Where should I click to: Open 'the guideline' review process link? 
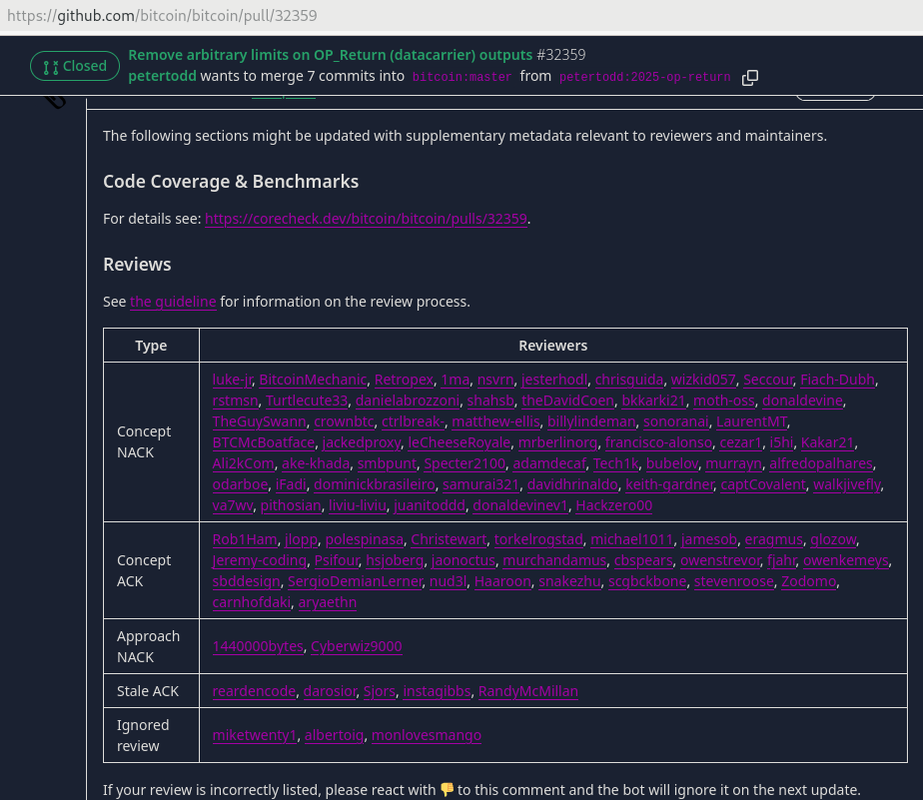click(173, 302)
